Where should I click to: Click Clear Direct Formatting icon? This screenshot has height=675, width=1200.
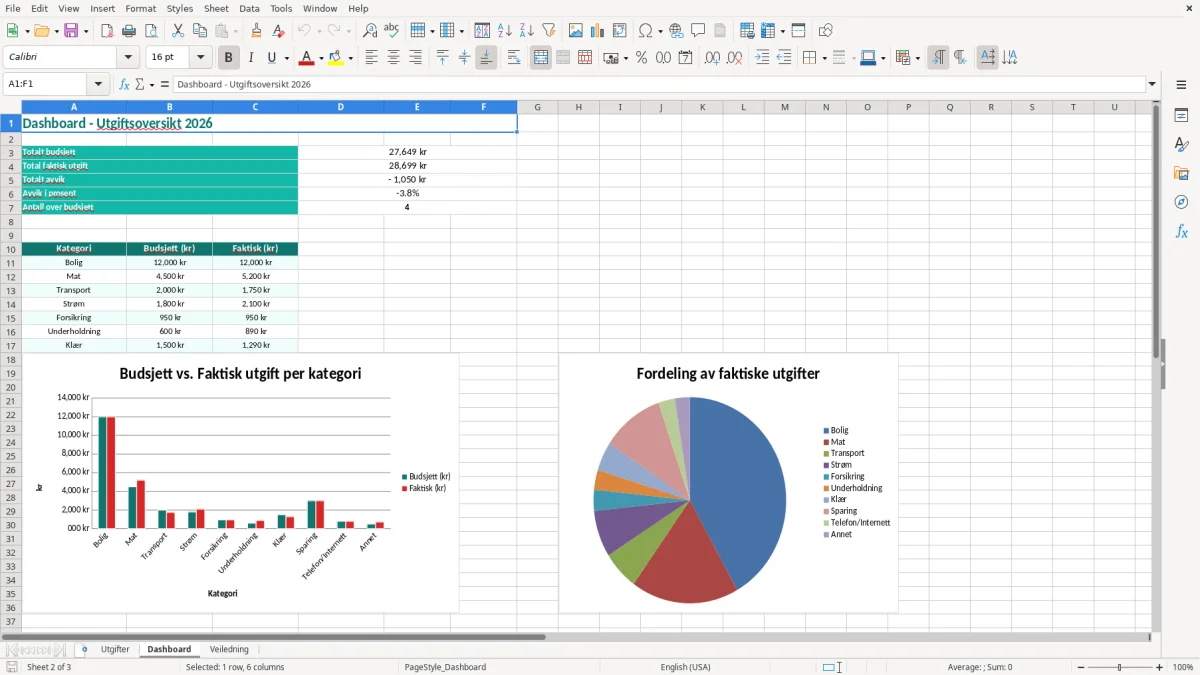278,31
